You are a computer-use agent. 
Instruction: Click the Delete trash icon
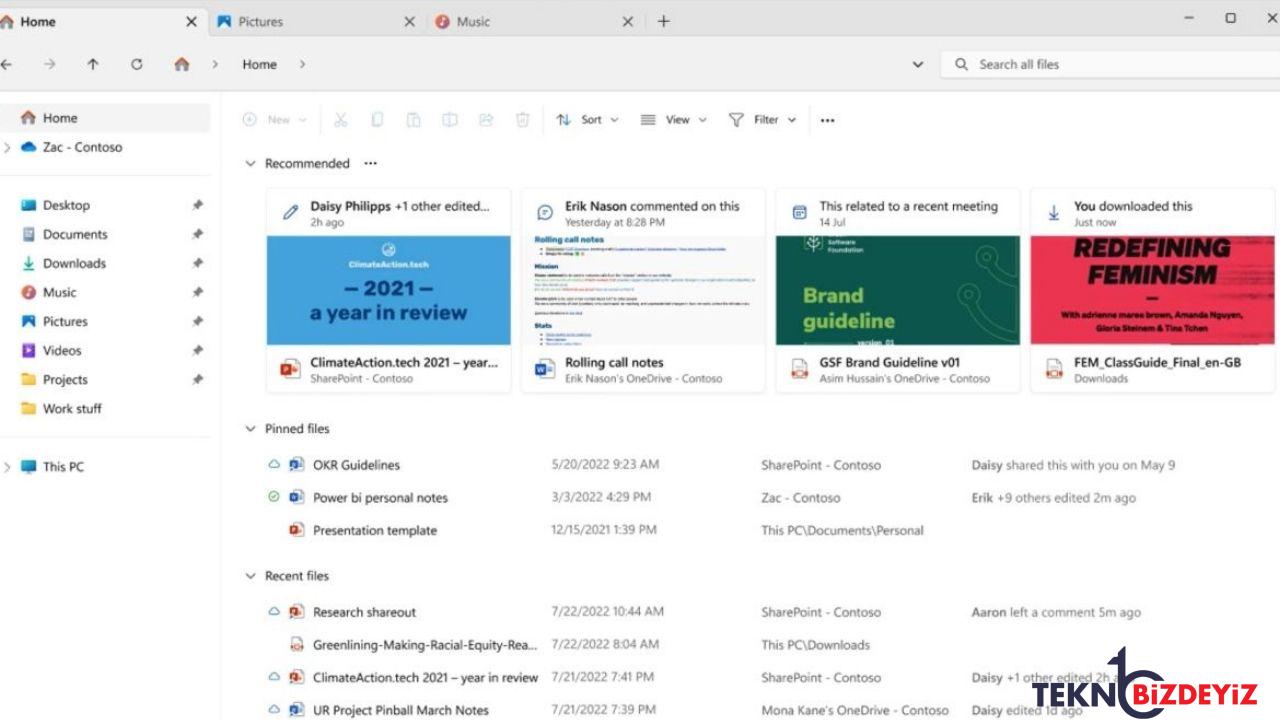pos(522,120)
